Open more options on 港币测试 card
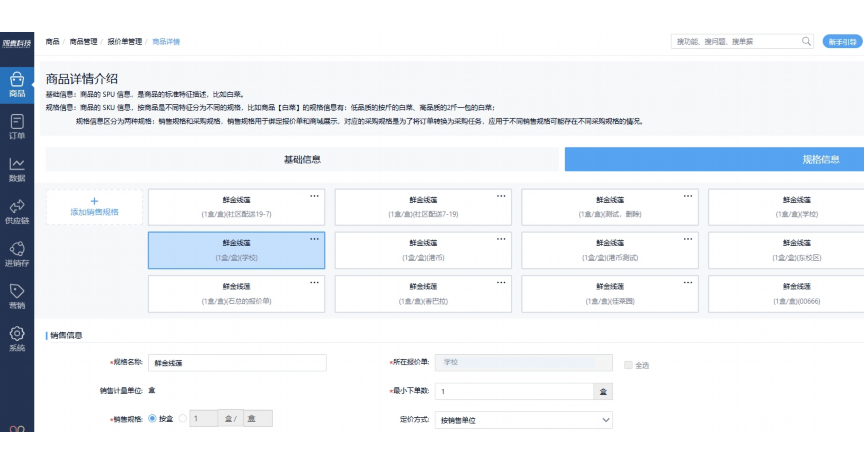Viewport: 864px width, 464px height. coord(688,239)
